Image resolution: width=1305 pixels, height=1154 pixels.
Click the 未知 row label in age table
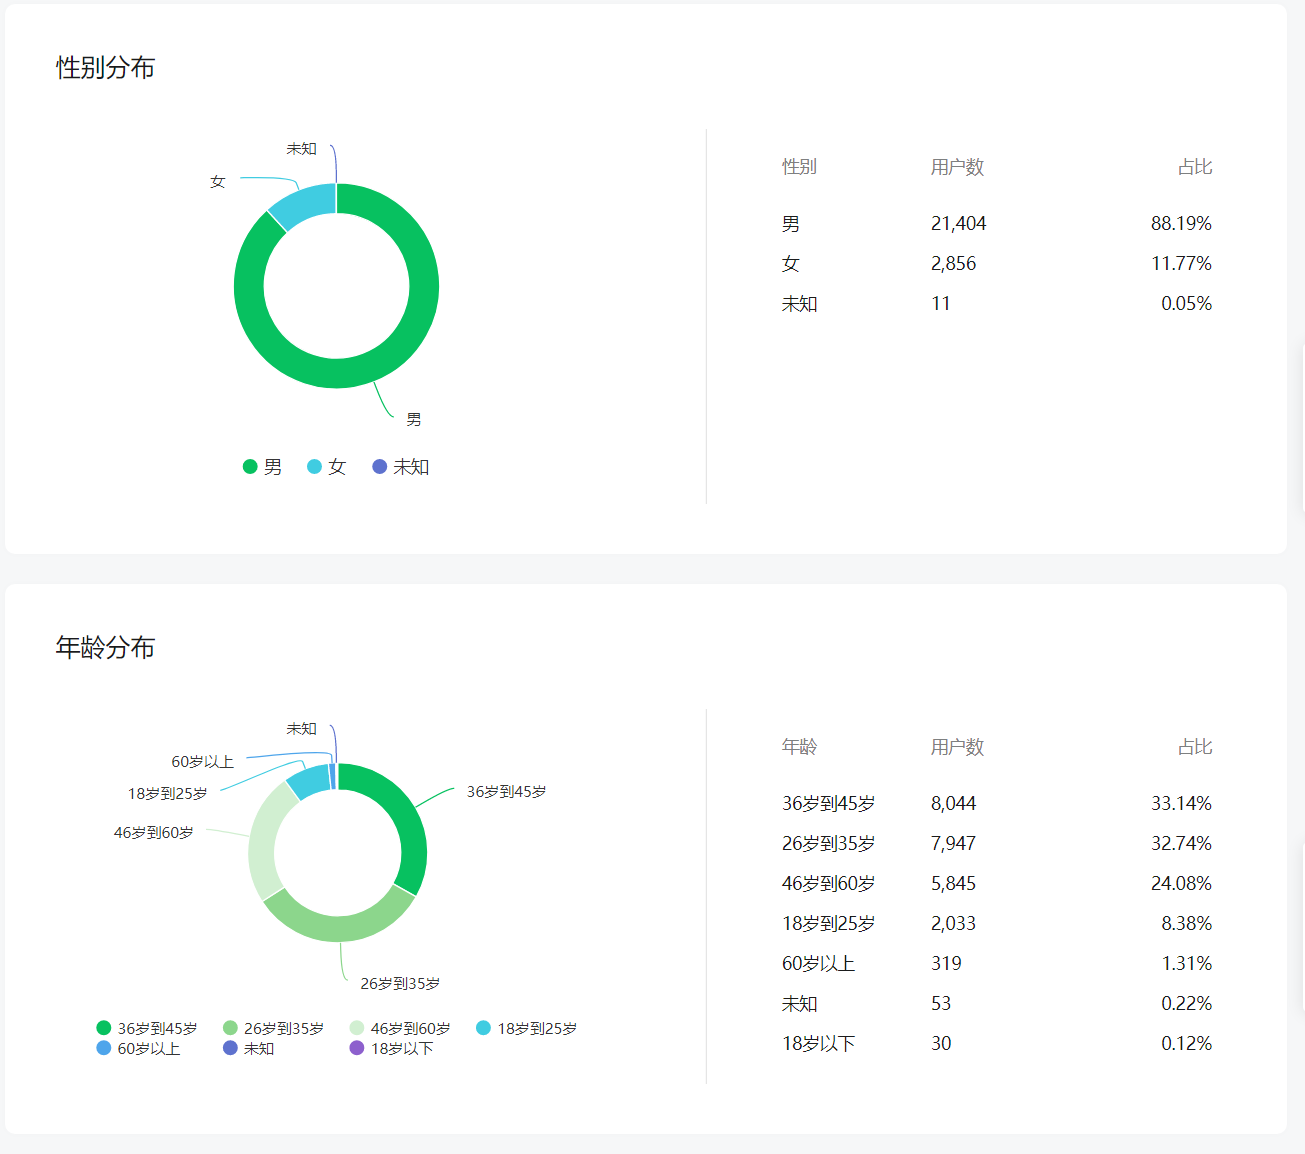click(x=800, y=1004)
